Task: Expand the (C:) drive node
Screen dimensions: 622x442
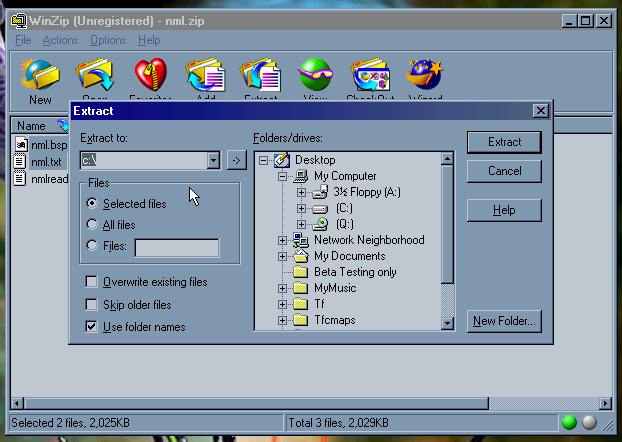Action: click(301, 208)
